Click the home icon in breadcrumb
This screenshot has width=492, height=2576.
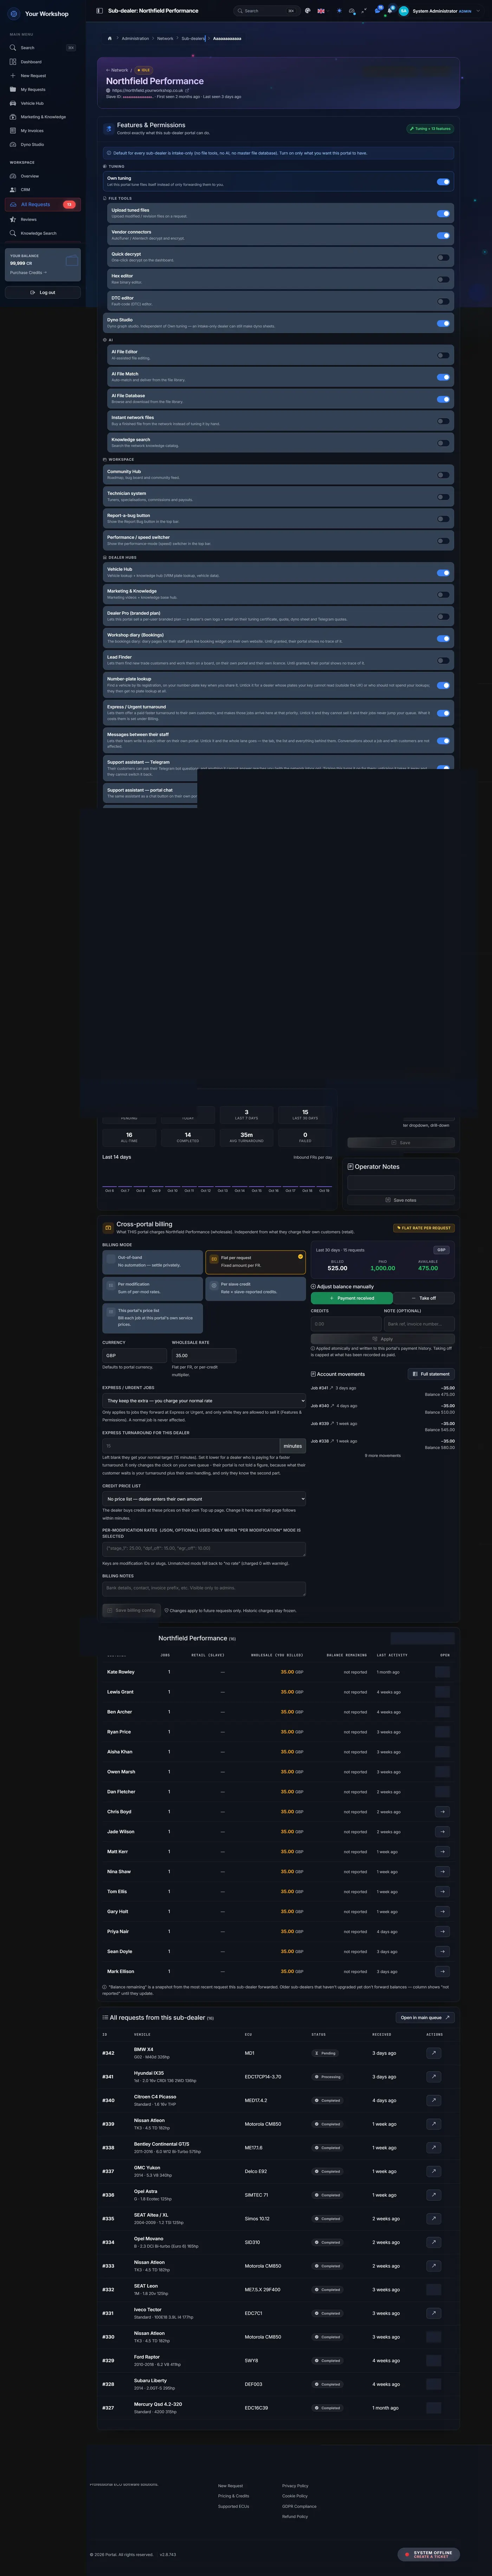click(110, 38)
